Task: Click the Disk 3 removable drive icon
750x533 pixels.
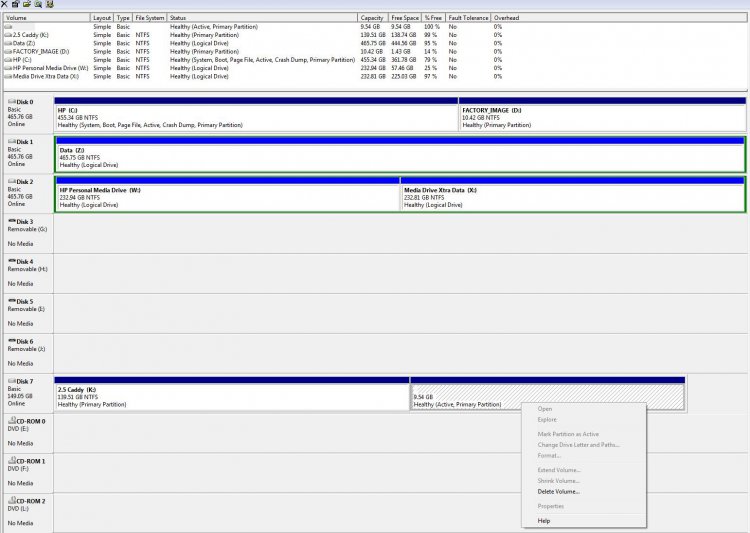Action: coord(12,221)
